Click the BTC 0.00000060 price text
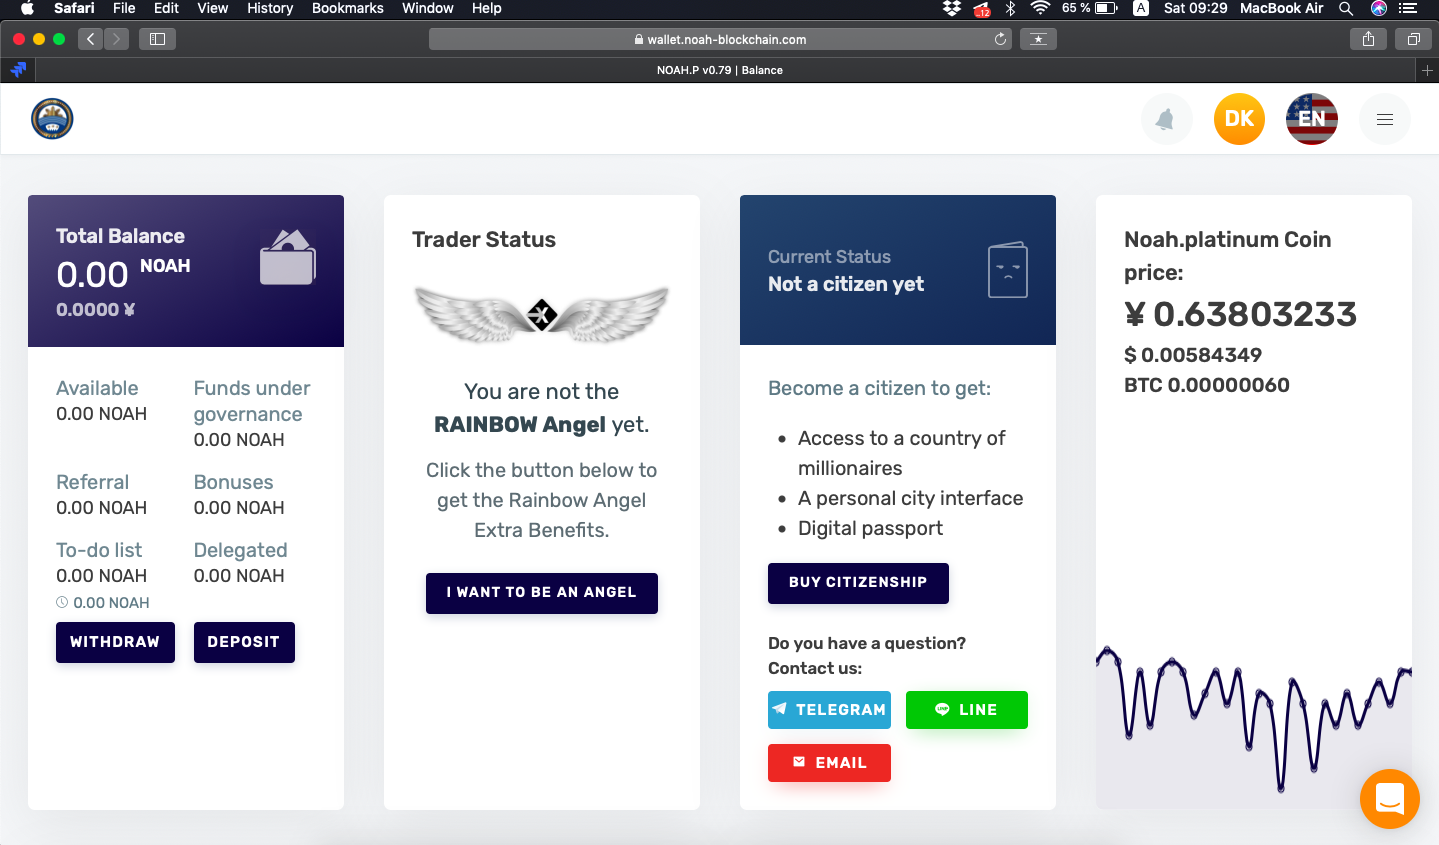This screenshot has width=1439, height=845. coord(1207,385)
